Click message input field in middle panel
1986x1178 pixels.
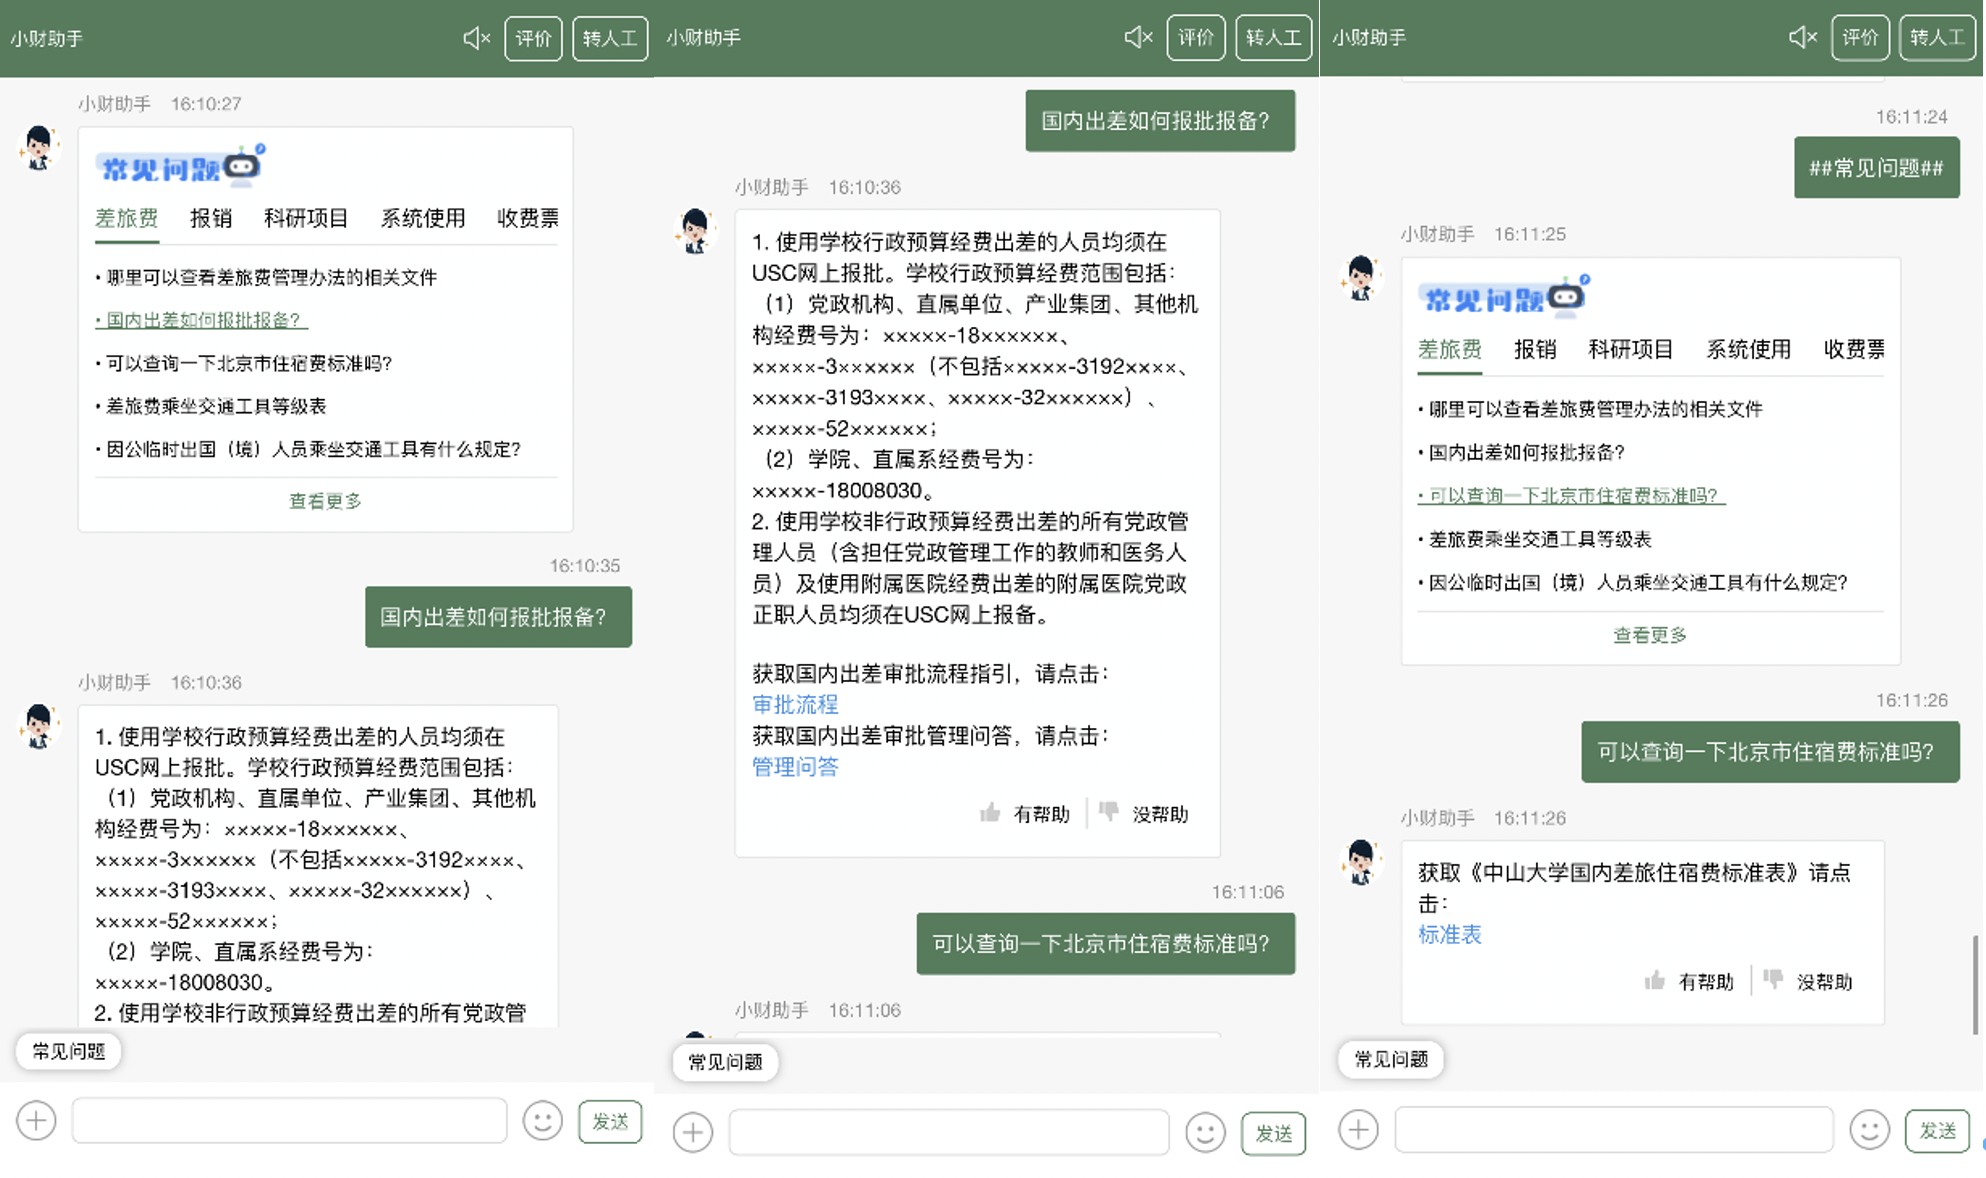point(948,1132)
